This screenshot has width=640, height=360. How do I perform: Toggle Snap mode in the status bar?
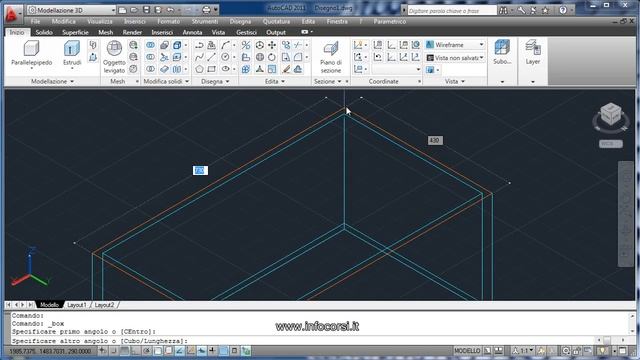click(x=113, y=351)
